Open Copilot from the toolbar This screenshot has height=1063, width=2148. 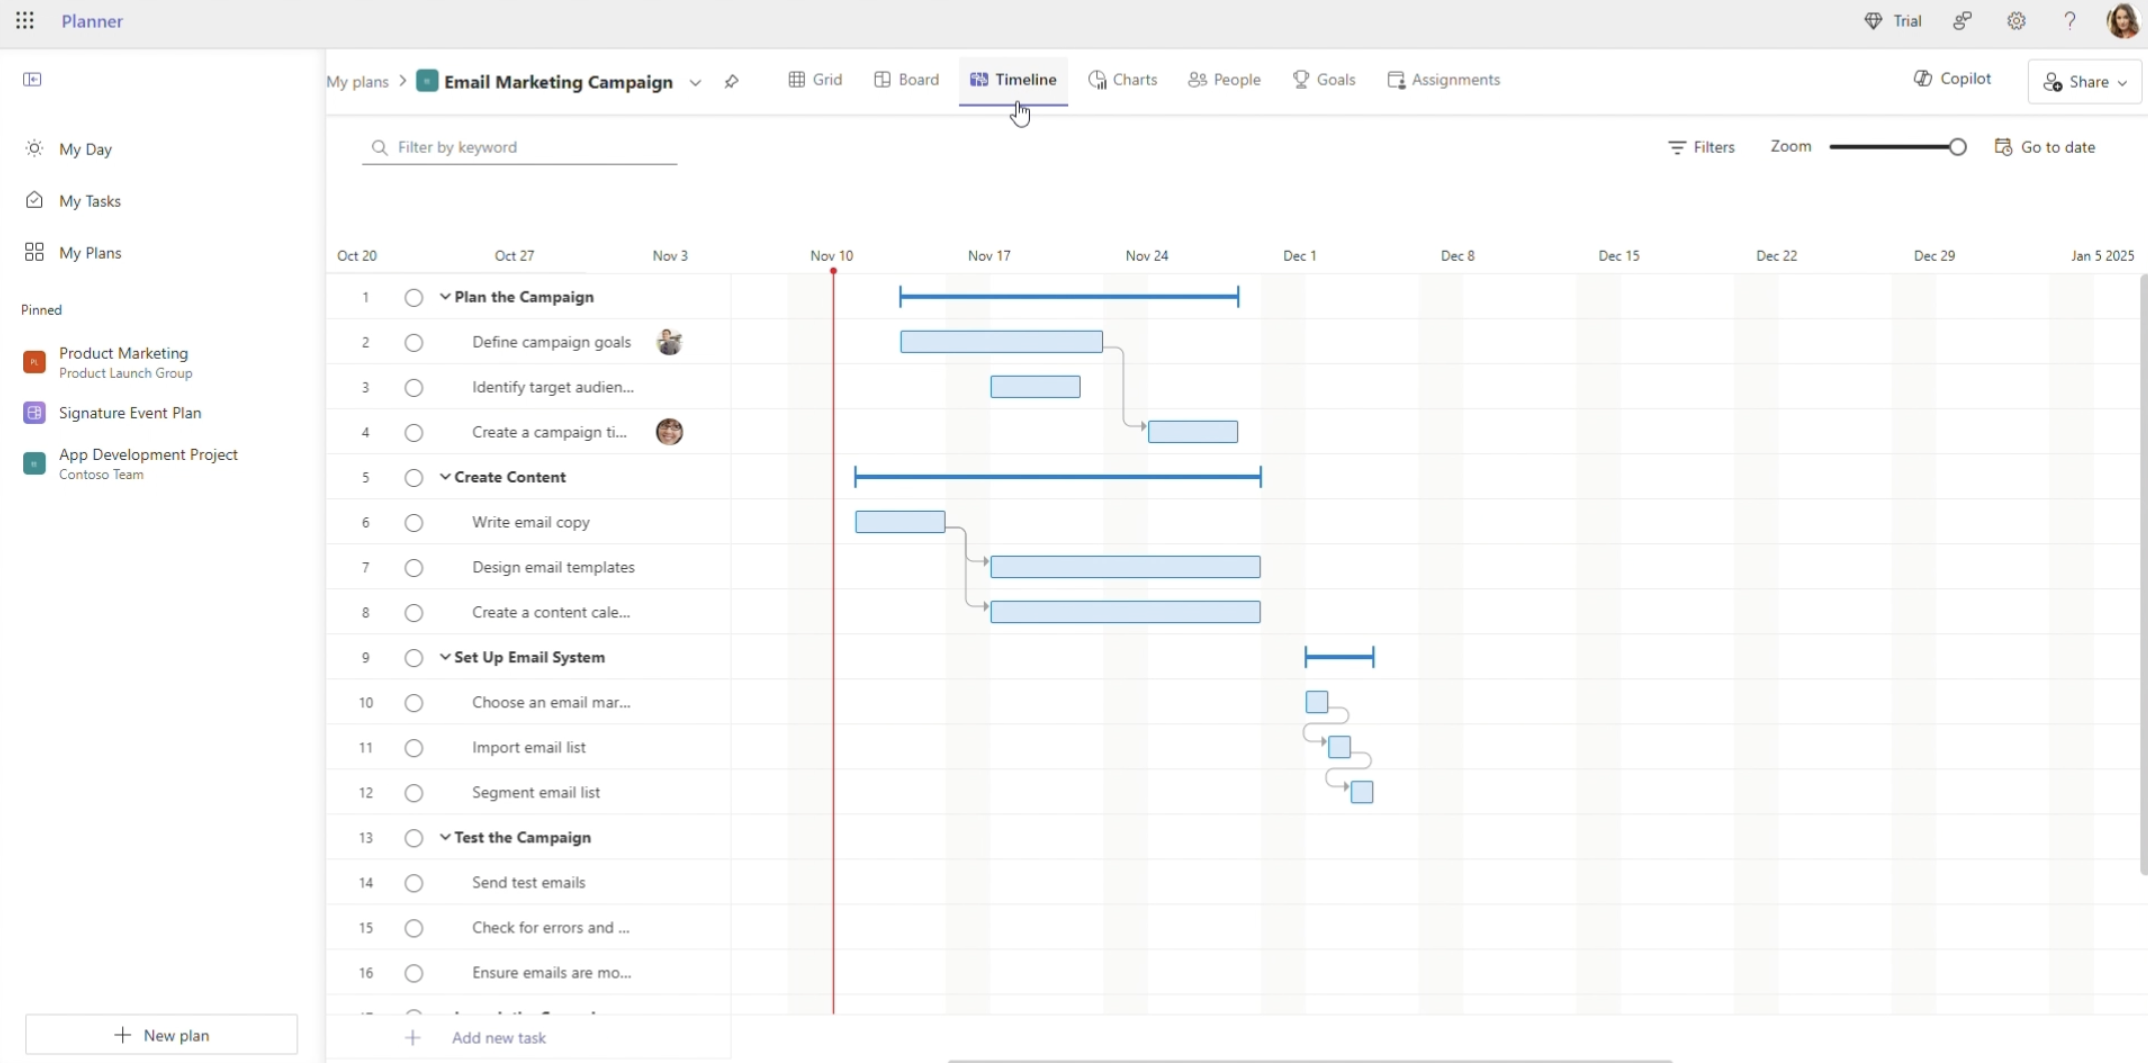[x=1952, y=79]
